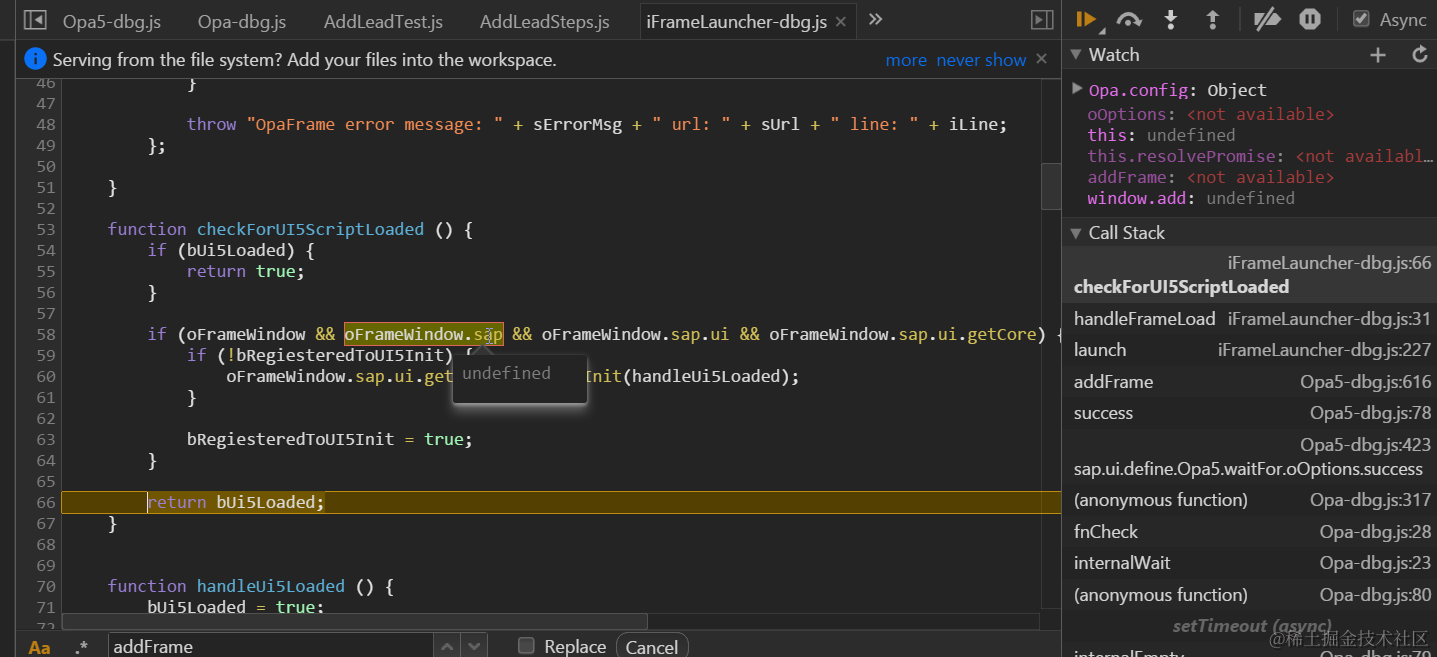The height and width of the screenshot is (657, 1437).
Task: Click the 'never show' link
Action: pos(981,60)
